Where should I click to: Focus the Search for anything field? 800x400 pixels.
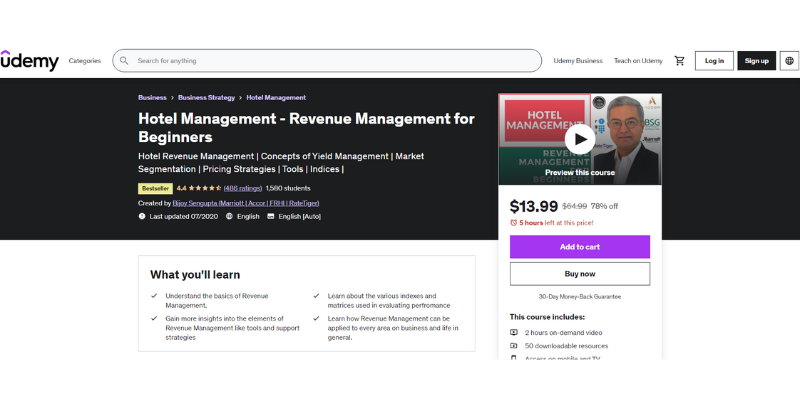tap(327, 61)
